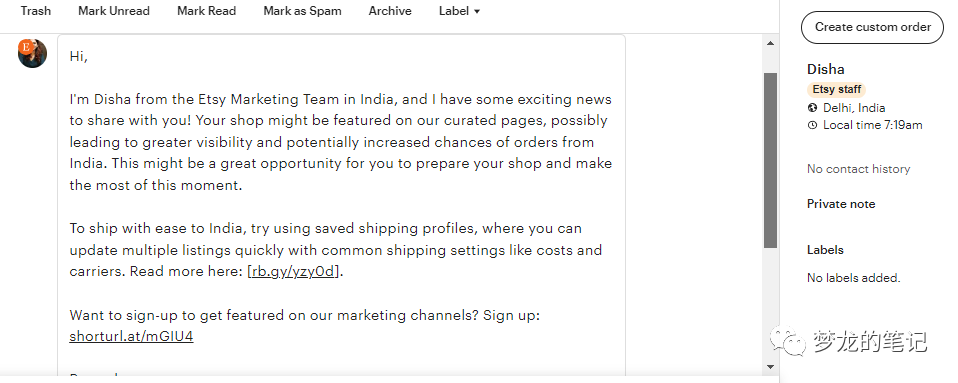The image size is (958, 383).
Task: Mark this message as Spam
Action: (302, 11)
